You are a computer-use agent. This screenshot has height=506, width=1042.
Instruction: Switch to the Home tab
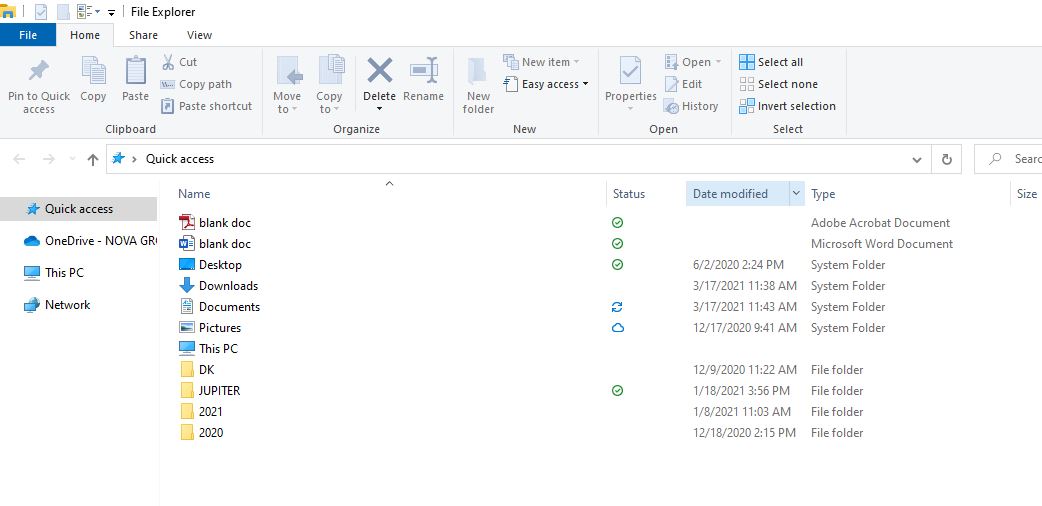coord(85,35)
